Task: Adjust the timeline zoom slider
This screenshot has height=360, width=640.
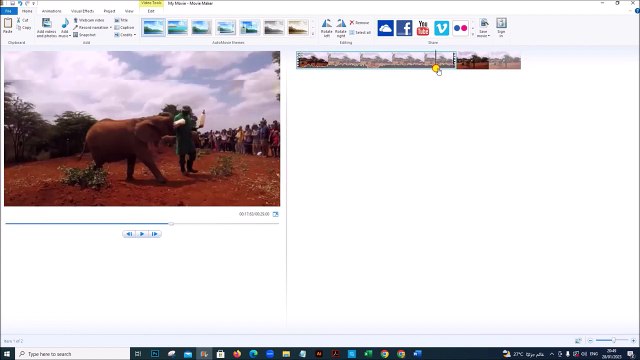Action: [x=613, y=340]
